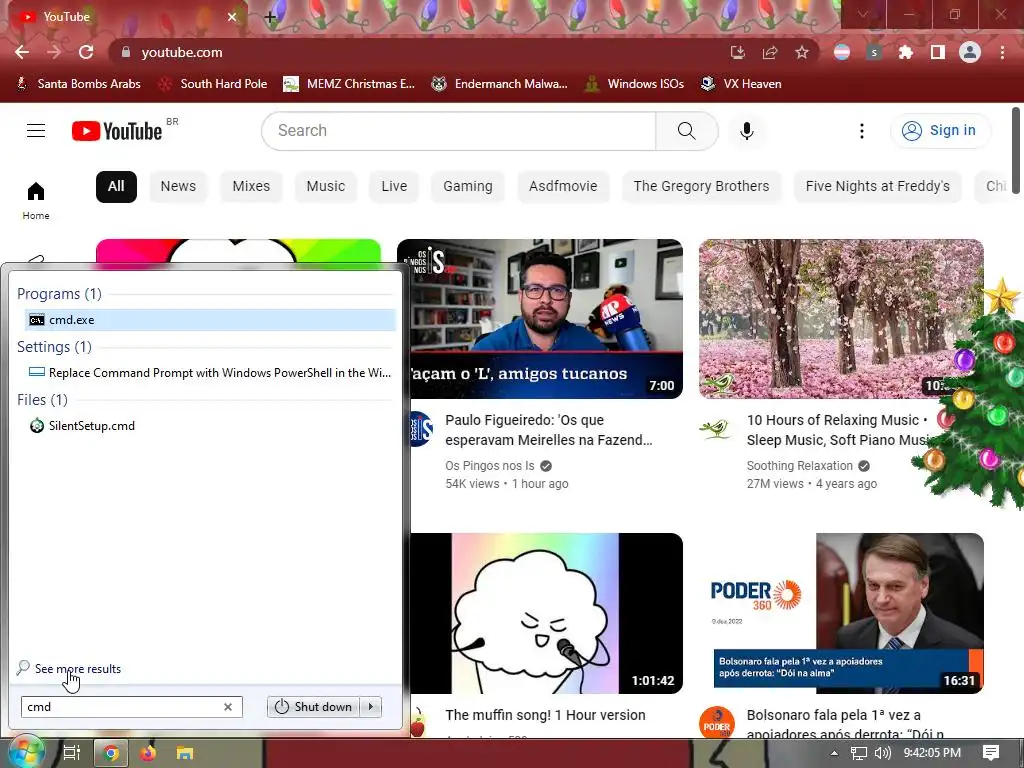Open VX Heaven bookmark
This screenshot has width=1024, height=768.
741,84
